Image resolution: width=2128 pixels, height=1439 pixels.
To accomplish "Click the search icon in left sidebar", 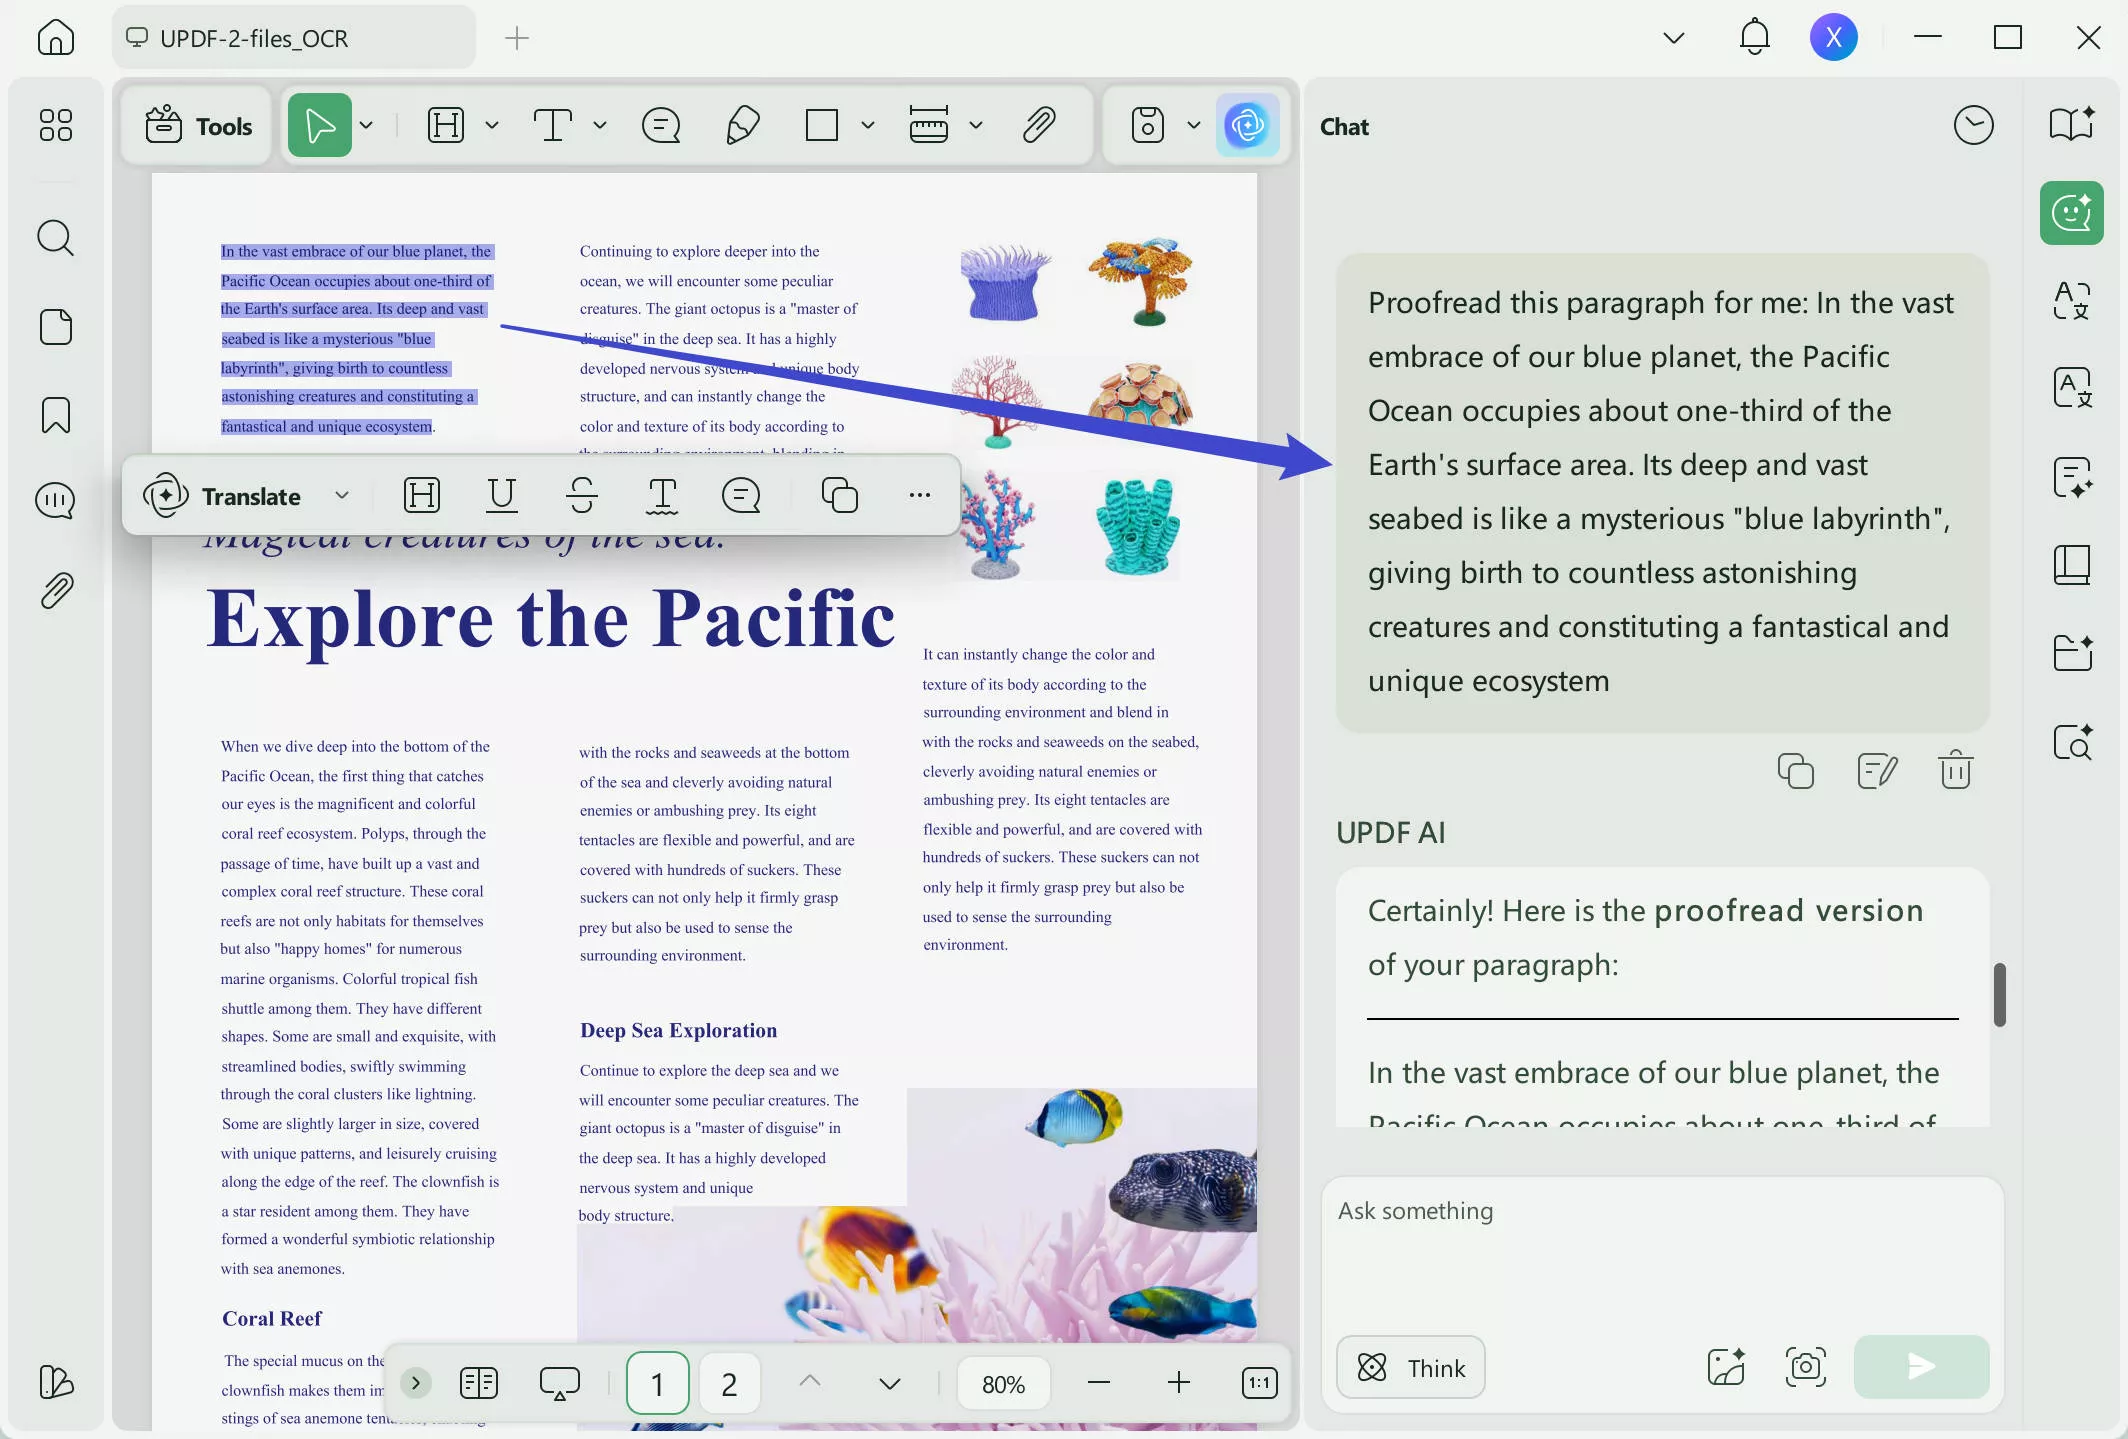I will tap(55, 238).
